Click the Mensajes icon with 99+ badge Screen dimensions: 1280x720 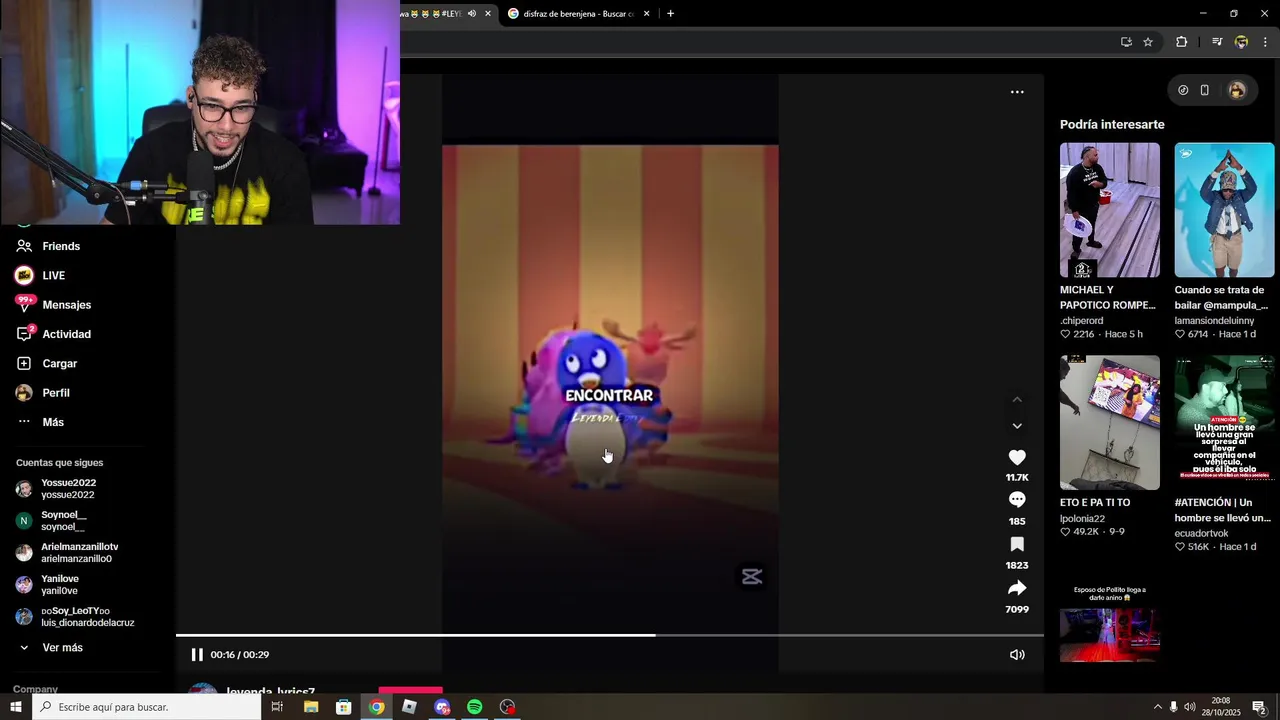(24, 304)
